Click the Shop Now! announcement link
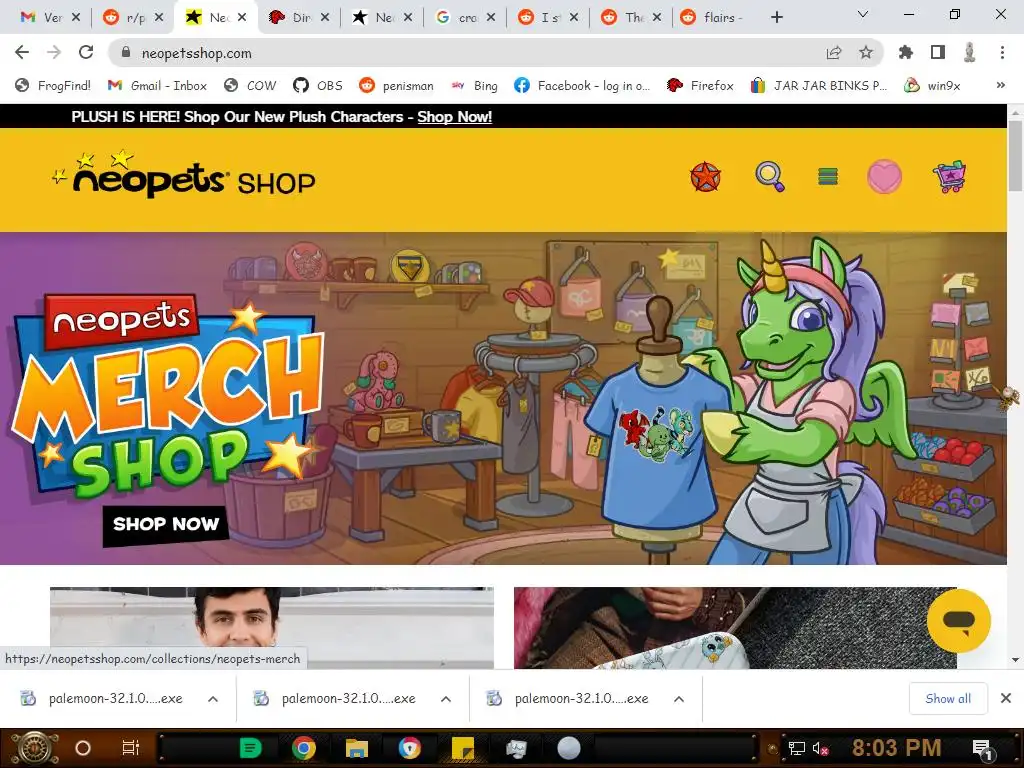Viewport: 1024px width, 768px height. point(455,117)
